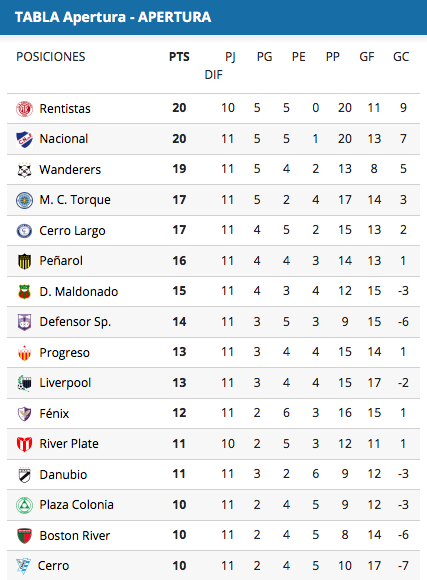Select the D. Maldonado team crest

coord(24,292)
